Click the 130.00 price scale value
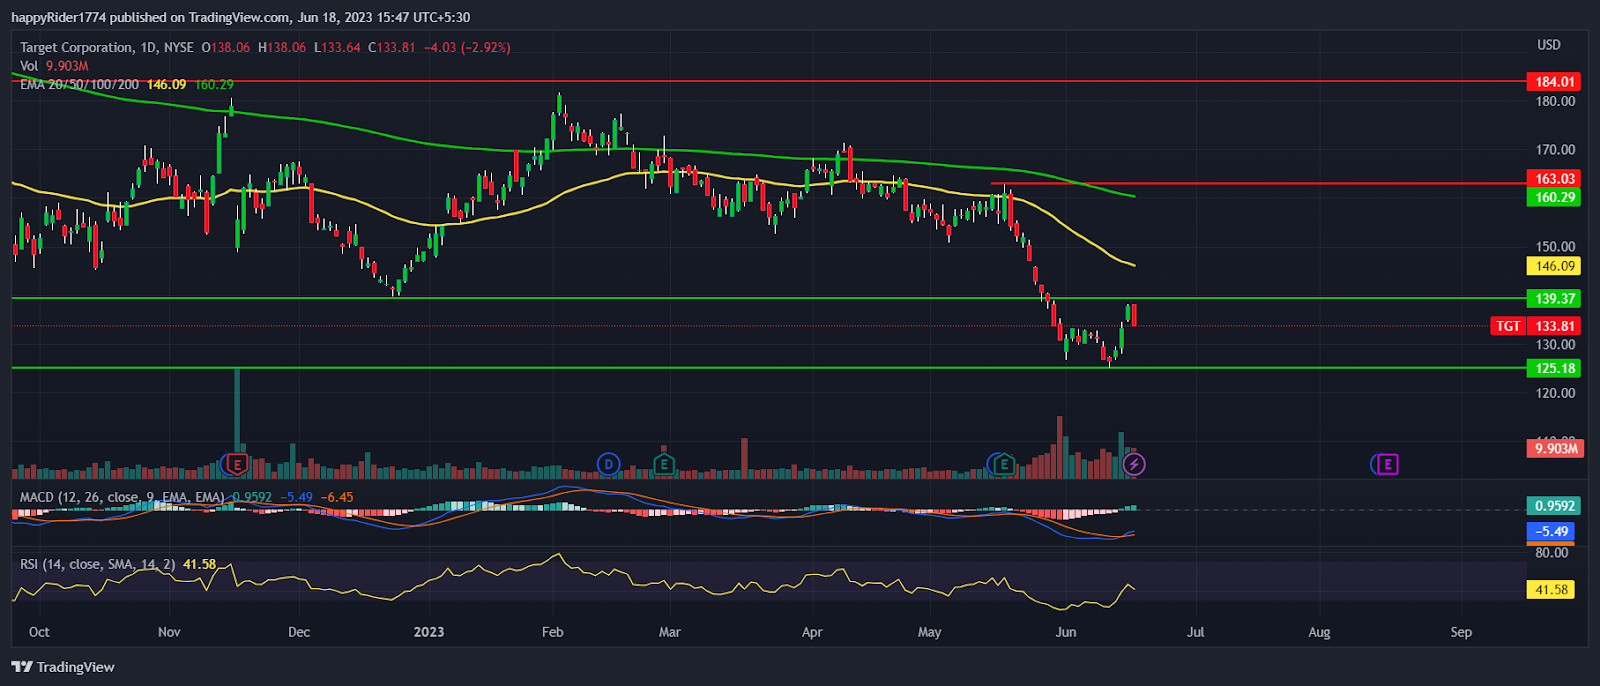The height and width of the screenshot is (686, 1600). coord(1555,345)
